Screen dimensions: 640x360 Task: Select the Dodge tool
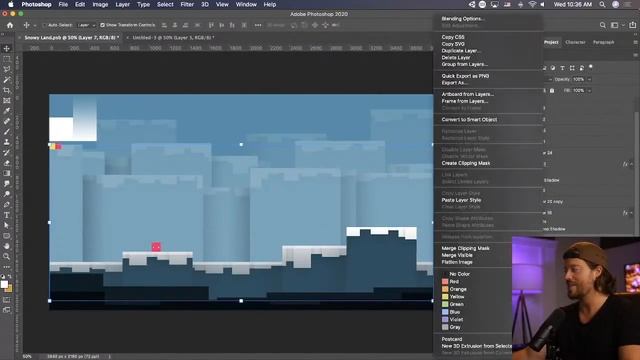point(7,194)
